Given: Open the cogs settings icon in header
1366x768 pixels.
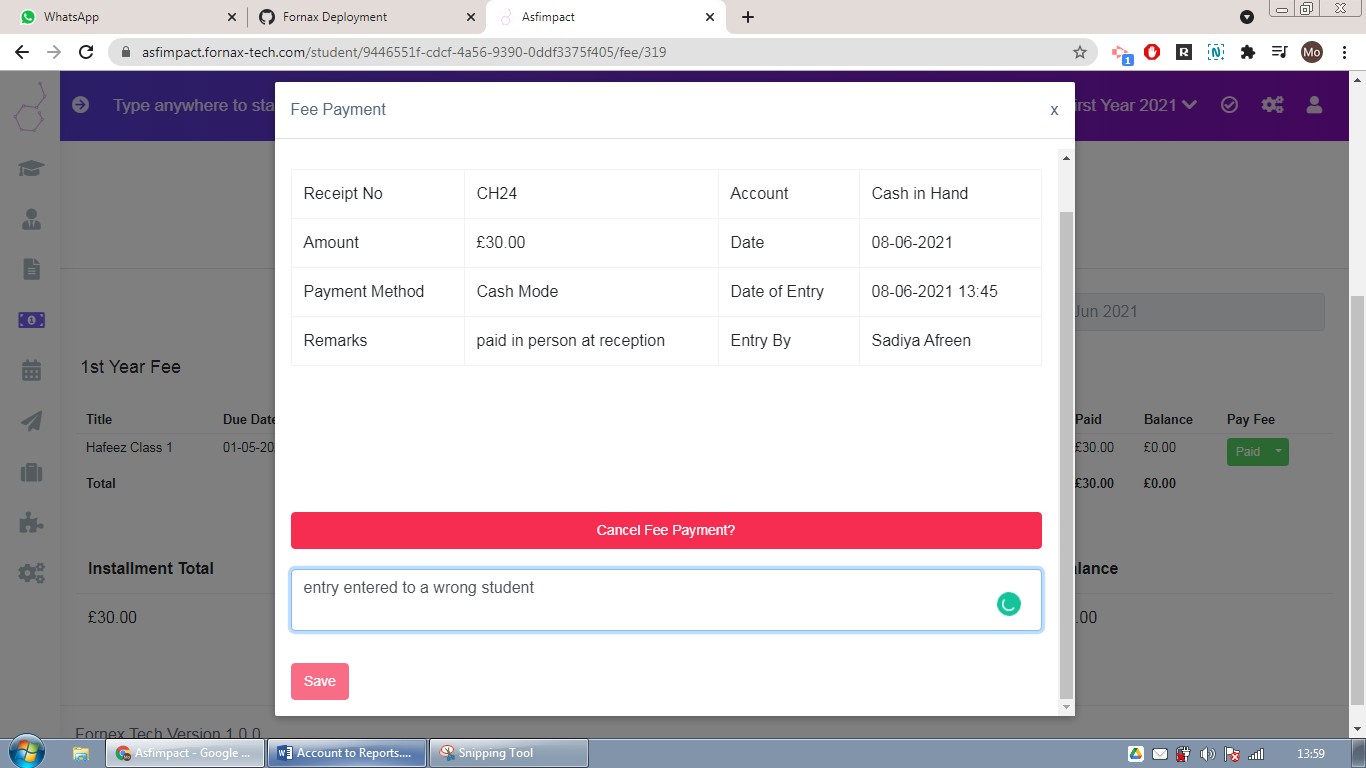Looking at the screenshot, I should coord(1272,105).
